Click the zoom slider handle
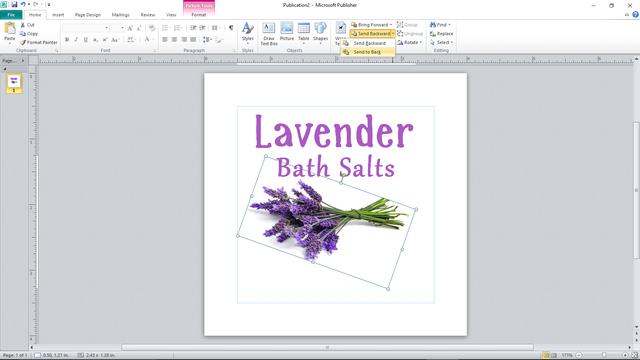This screenshot has width=640, height=360. [604, 356]
